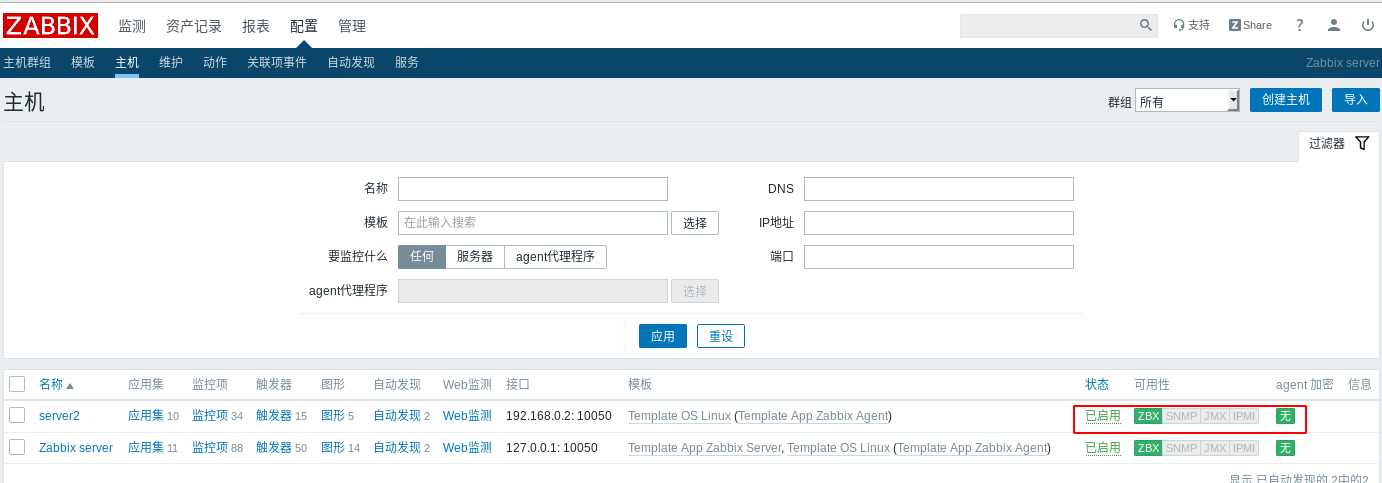Open the Zabbix server host link
This screenshot has height=483, width=1382.
(x=76, y=448)
